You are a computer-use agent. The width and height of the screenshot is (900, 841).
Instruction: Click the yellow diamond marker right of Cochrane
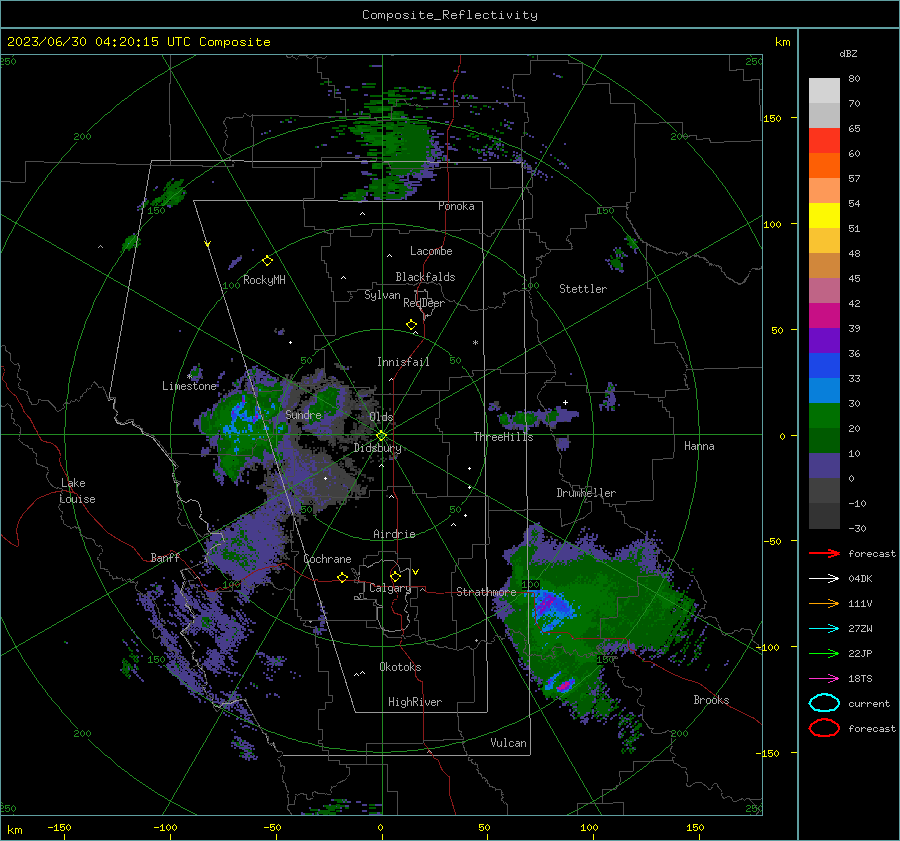(342, 577)
